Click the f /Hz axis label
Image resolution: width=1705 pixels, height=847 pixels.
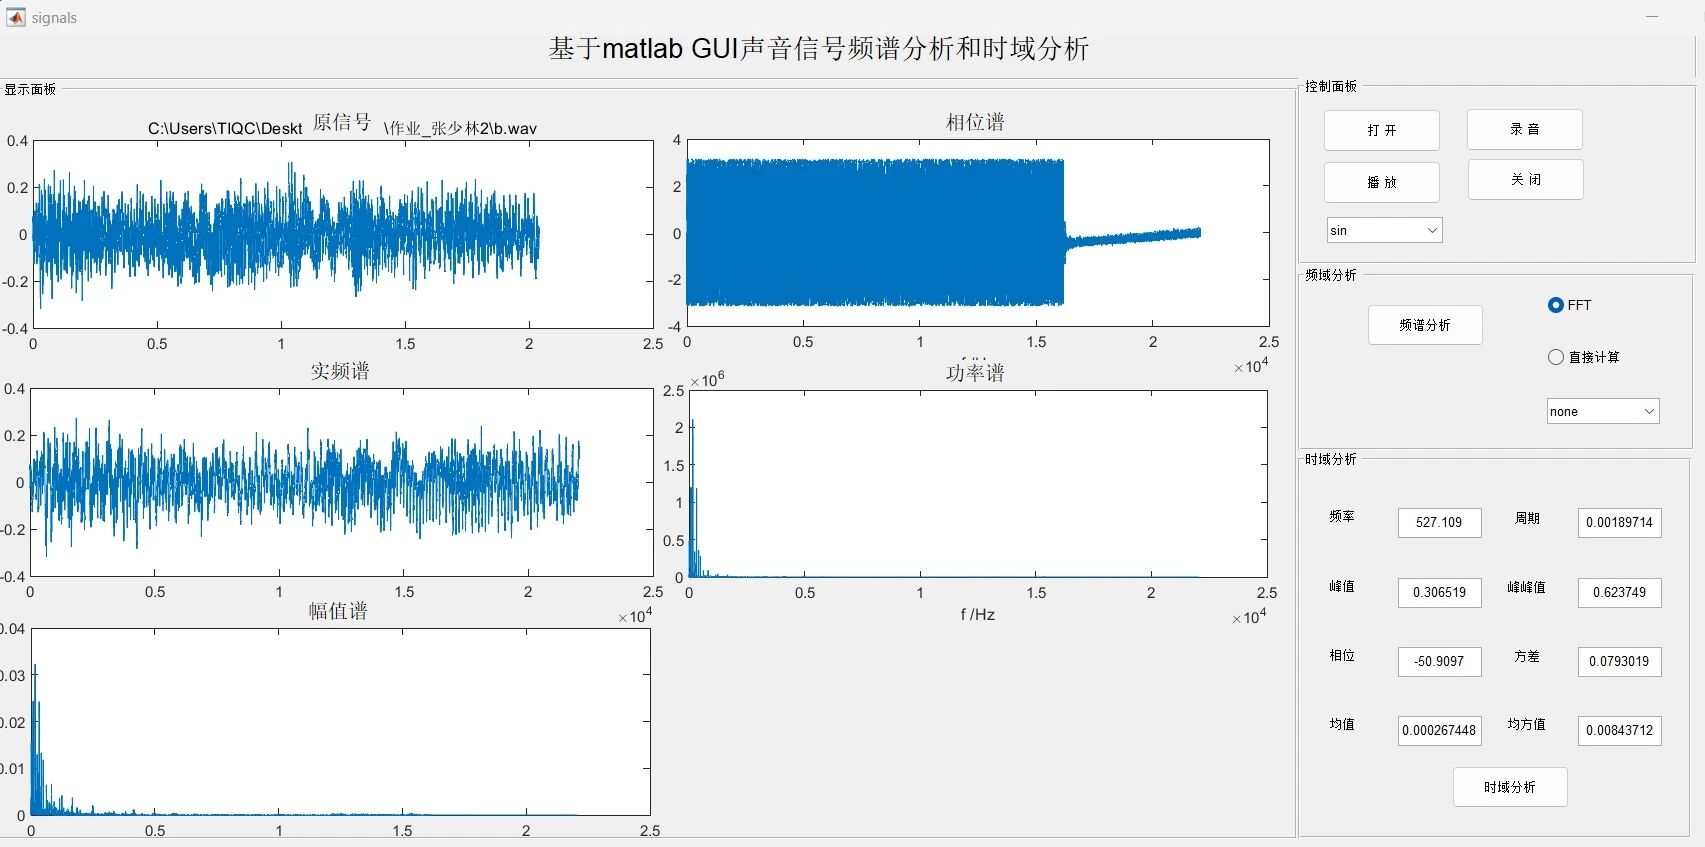978,614
